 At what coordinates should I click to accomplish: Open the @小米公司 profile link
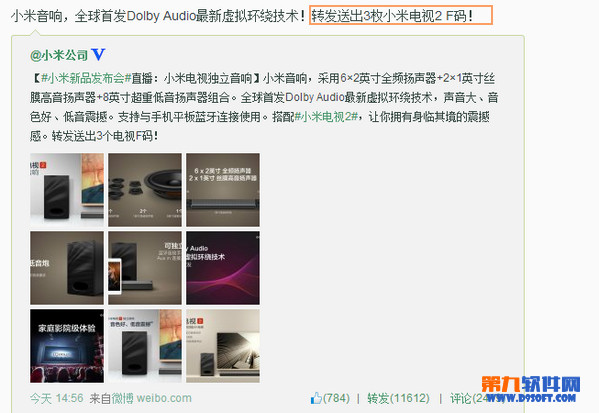pos(59,55)
